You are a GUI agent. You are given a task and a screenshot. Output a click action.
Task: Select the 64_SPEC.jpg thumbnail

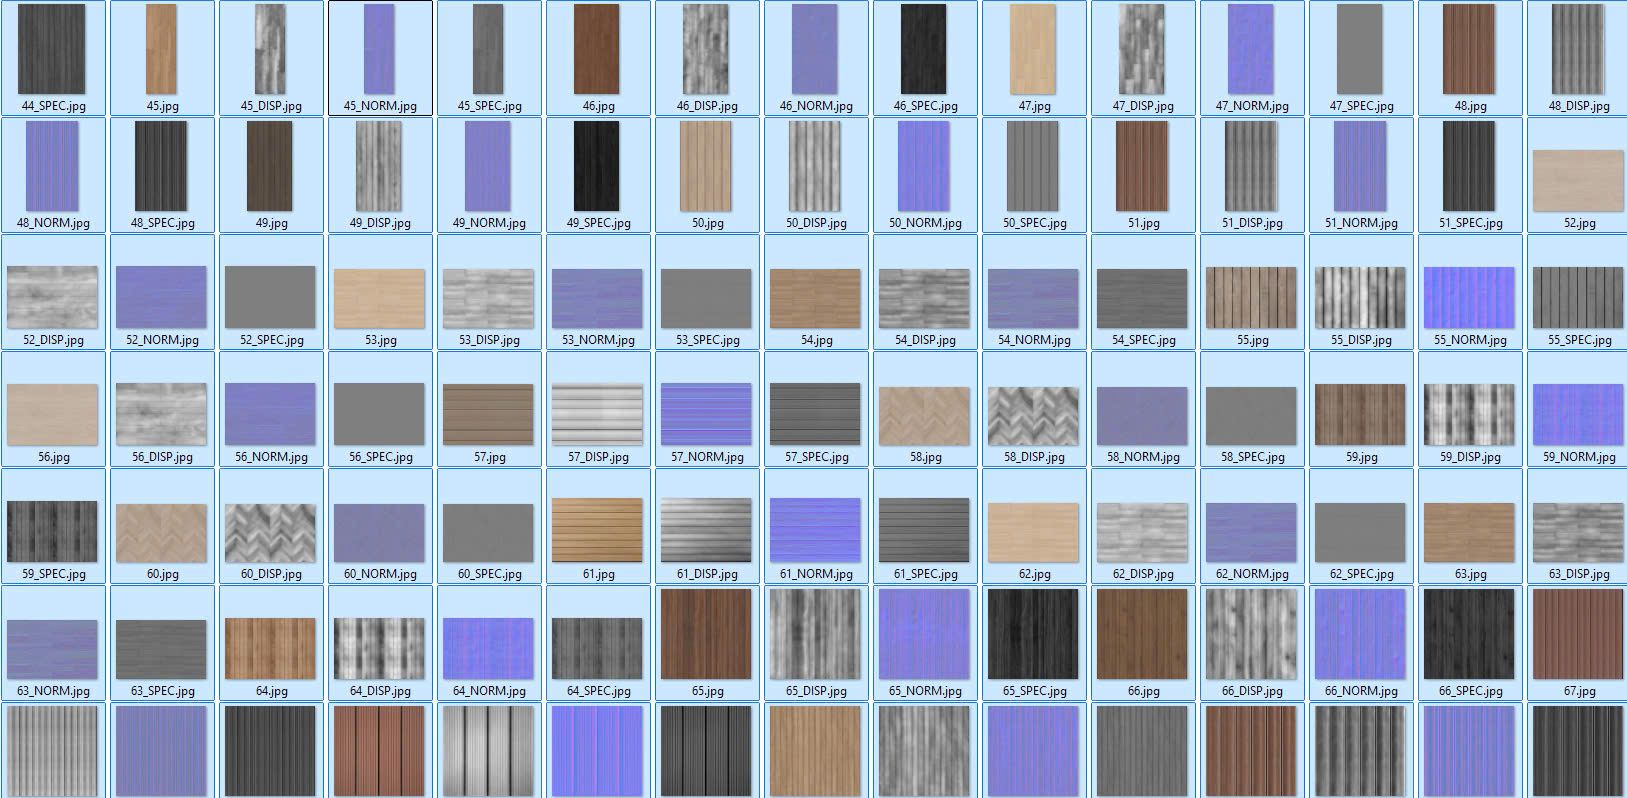pyautogui.click(x=598, y=649)
